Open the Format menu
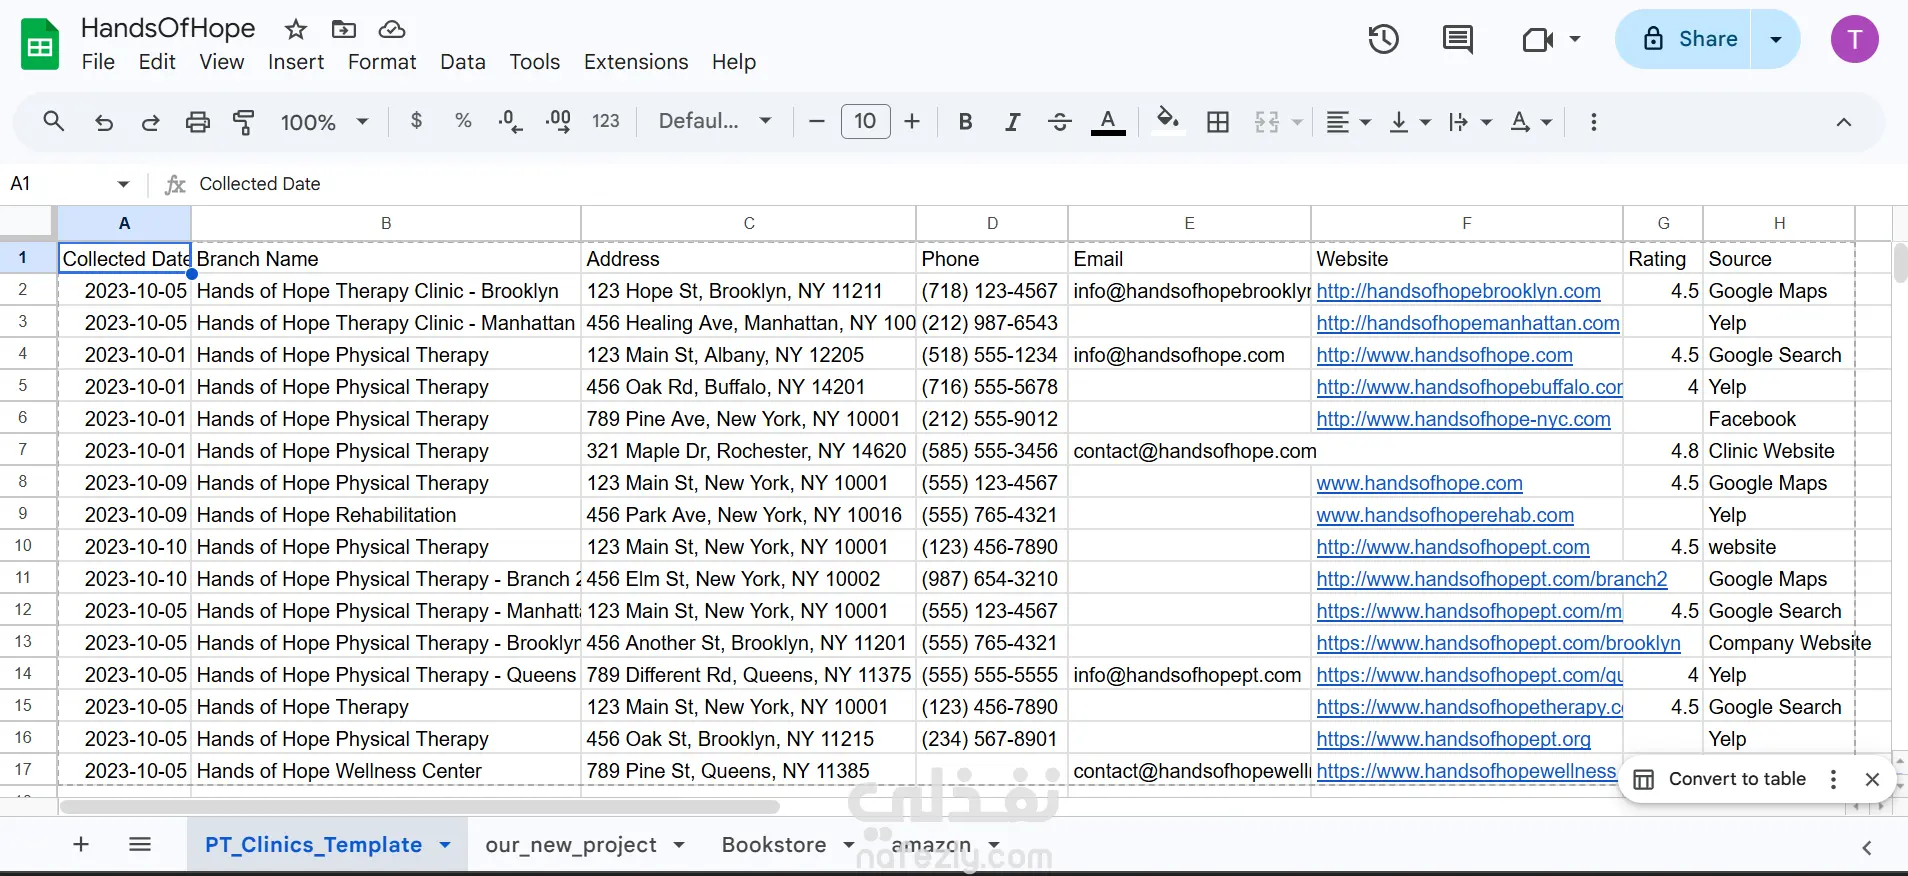 point(382,62)
